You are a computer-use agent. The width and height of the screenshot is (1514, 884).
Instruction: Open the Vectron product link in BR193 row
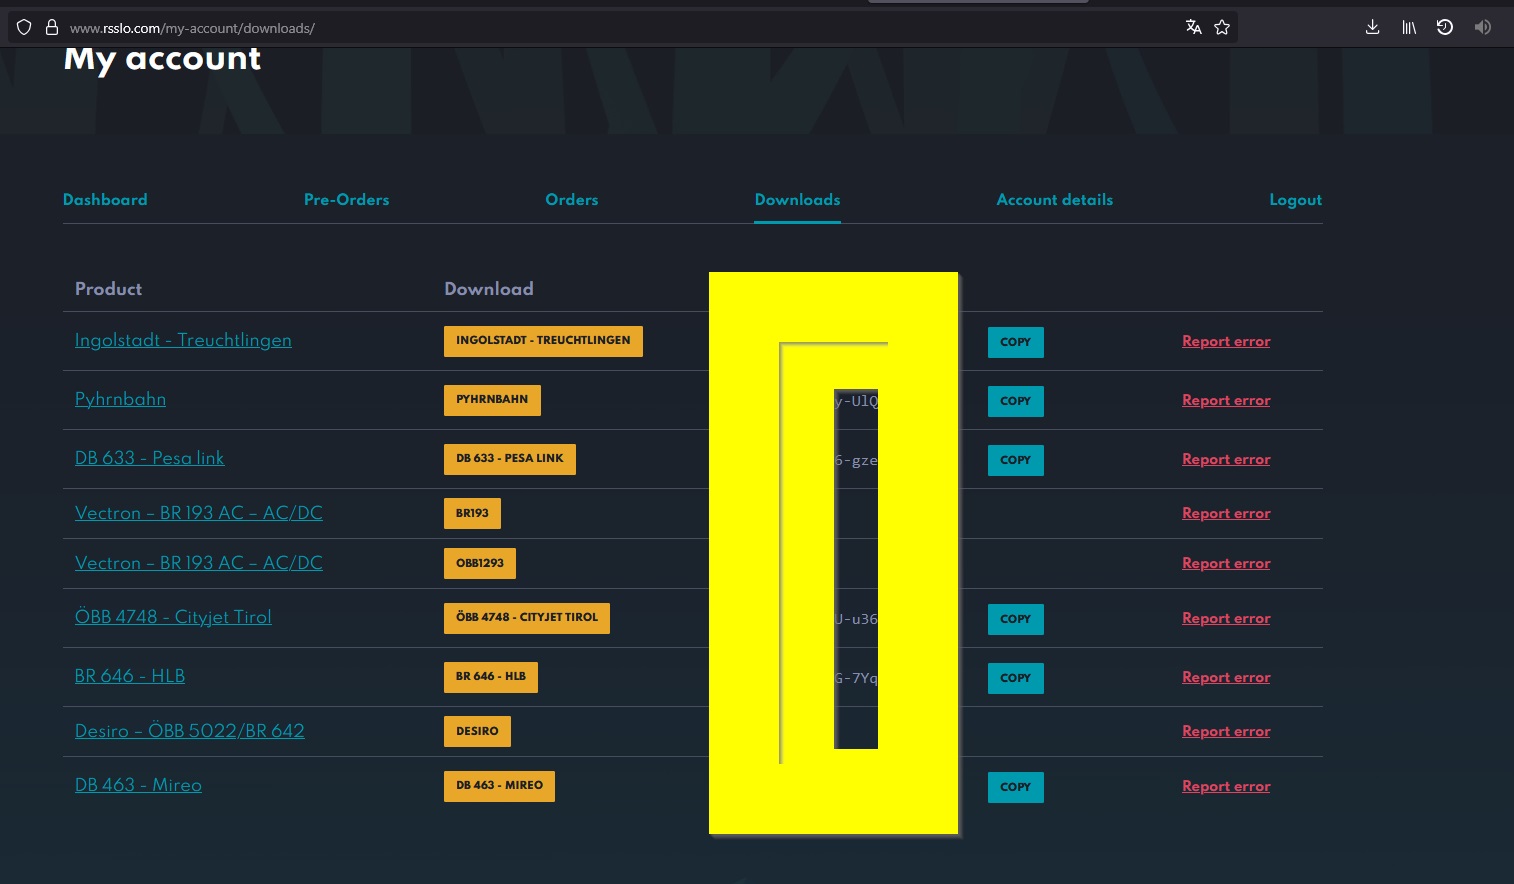[x=199, y=513]
